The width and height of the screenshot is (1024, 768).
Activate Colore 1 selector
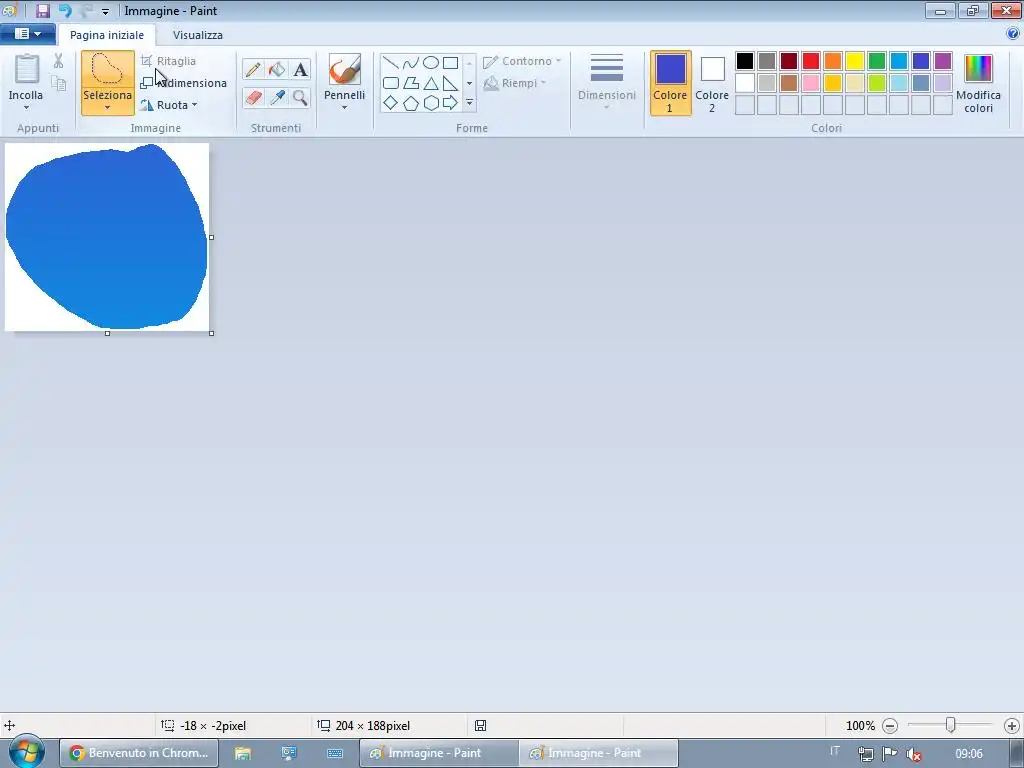pyautogui.click(x=671, y=83)
